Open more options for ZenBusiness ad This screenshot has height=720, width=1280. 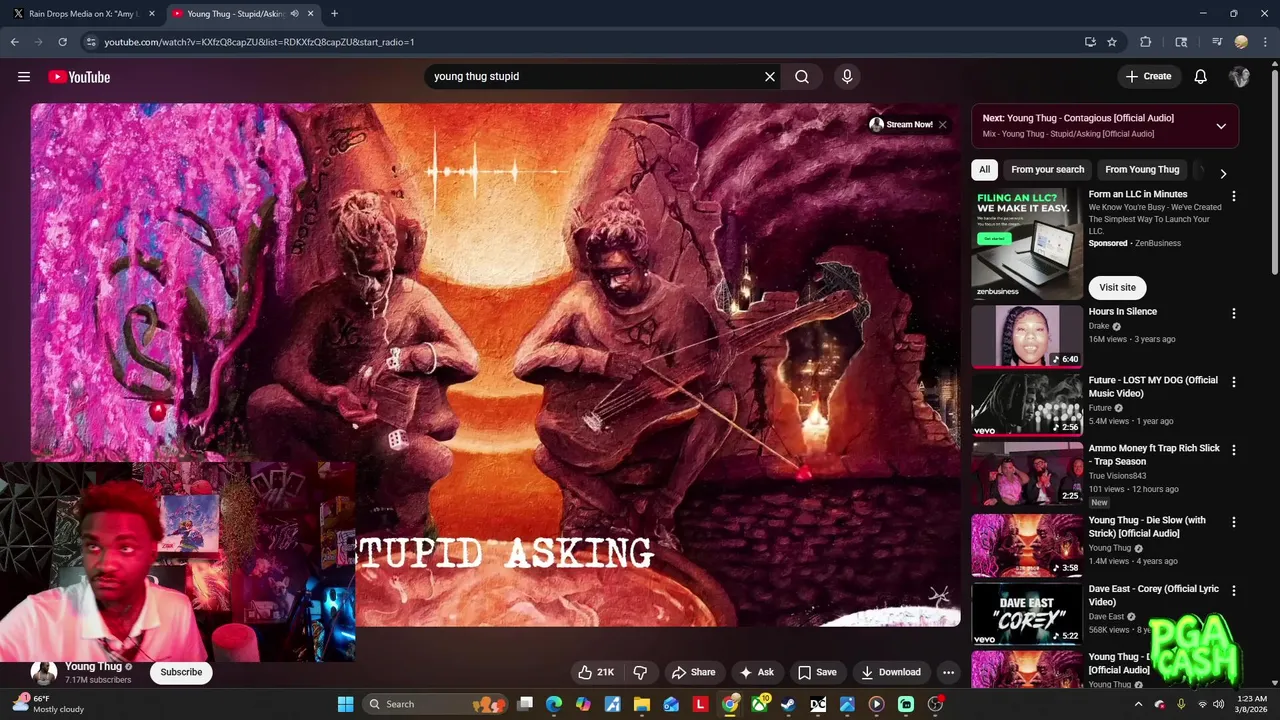click(1233, 197)
